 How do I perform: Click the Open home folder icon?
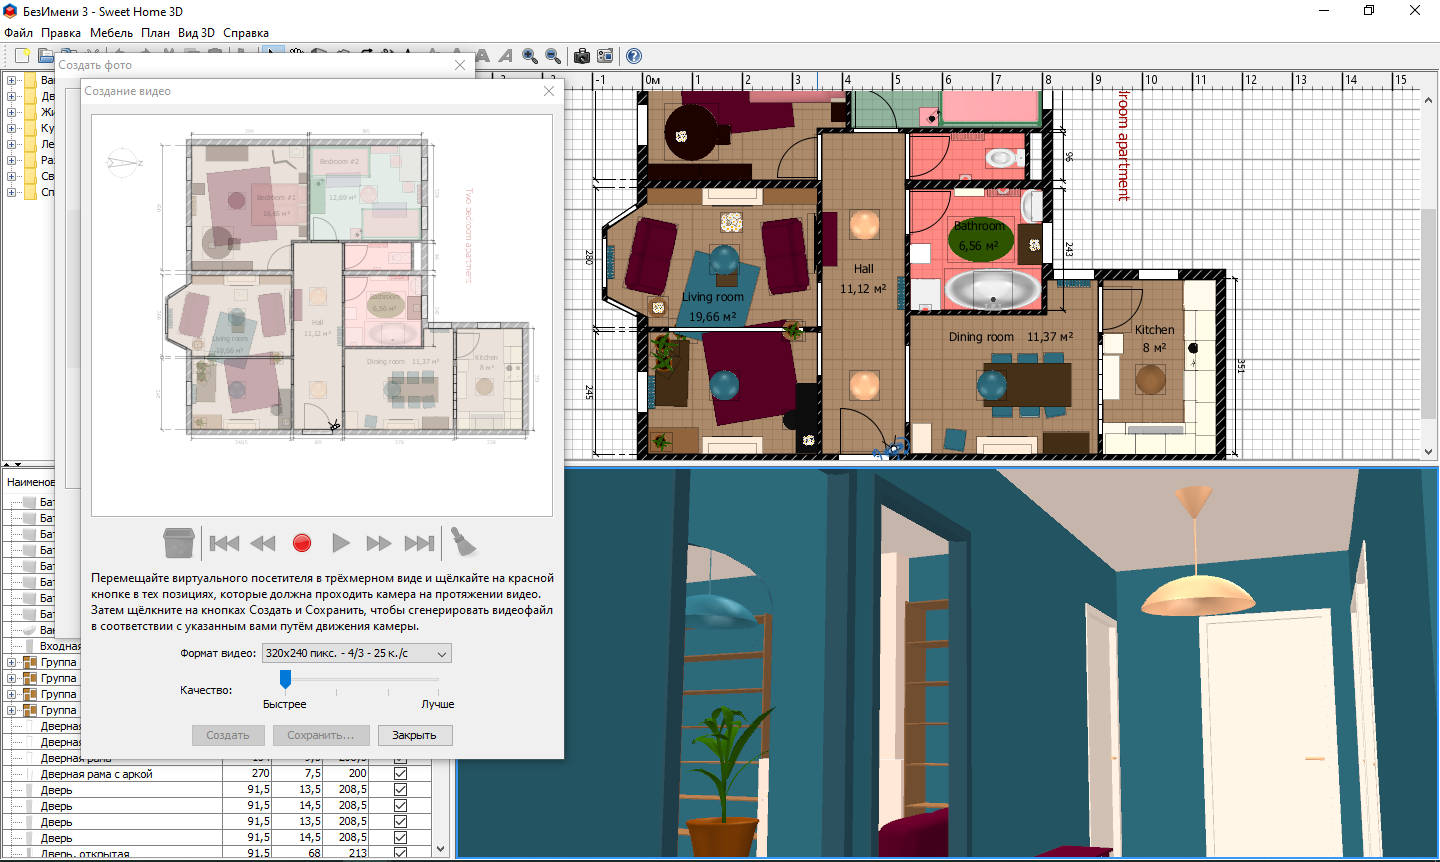pyautogui.click(x=46, y=56)
